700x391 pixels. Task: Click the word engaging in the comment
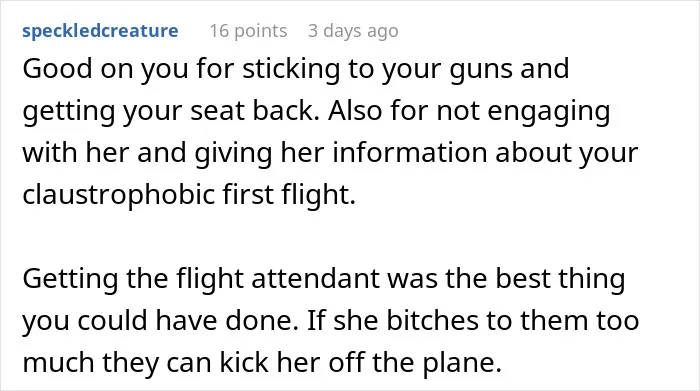(x=548, y=111)
